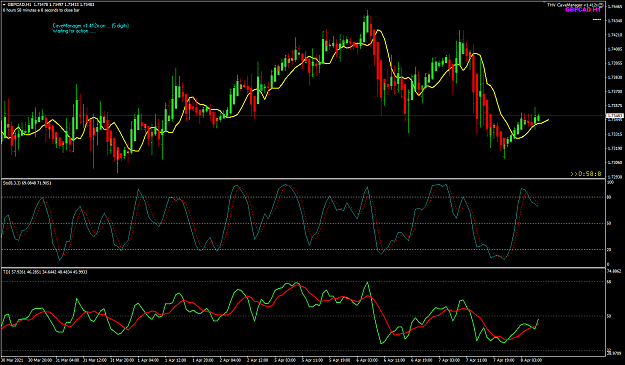Click the '8 Apr 03:00' time axis label
The height and width of the screenshot is (365, 625).
point(531,360)
